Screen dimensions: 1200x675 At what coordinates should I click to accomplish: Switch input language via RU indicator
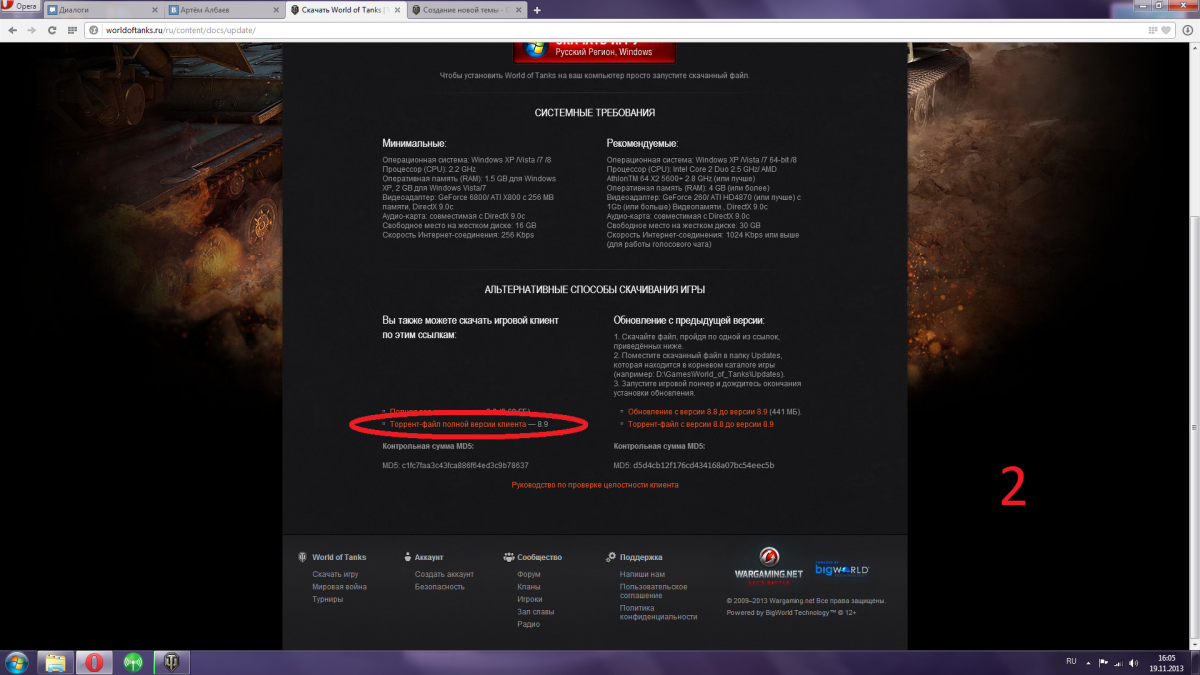1071,662
